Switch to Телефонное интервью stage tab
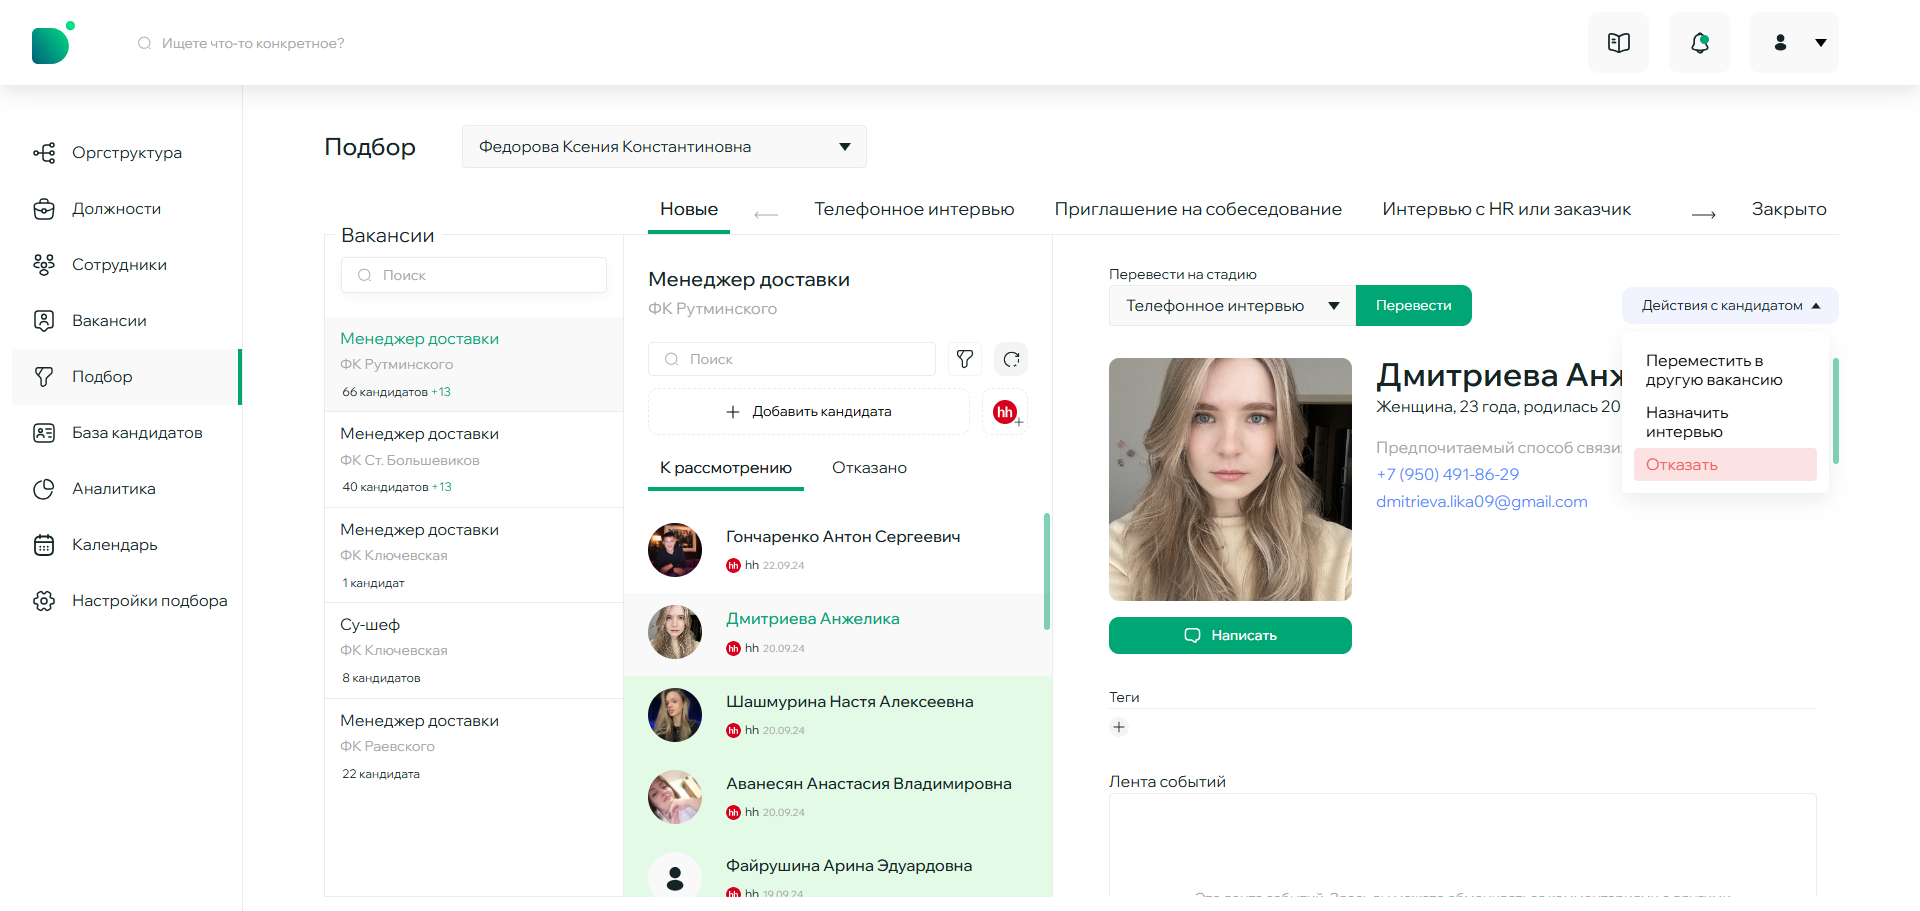 (x=914, y=209)
